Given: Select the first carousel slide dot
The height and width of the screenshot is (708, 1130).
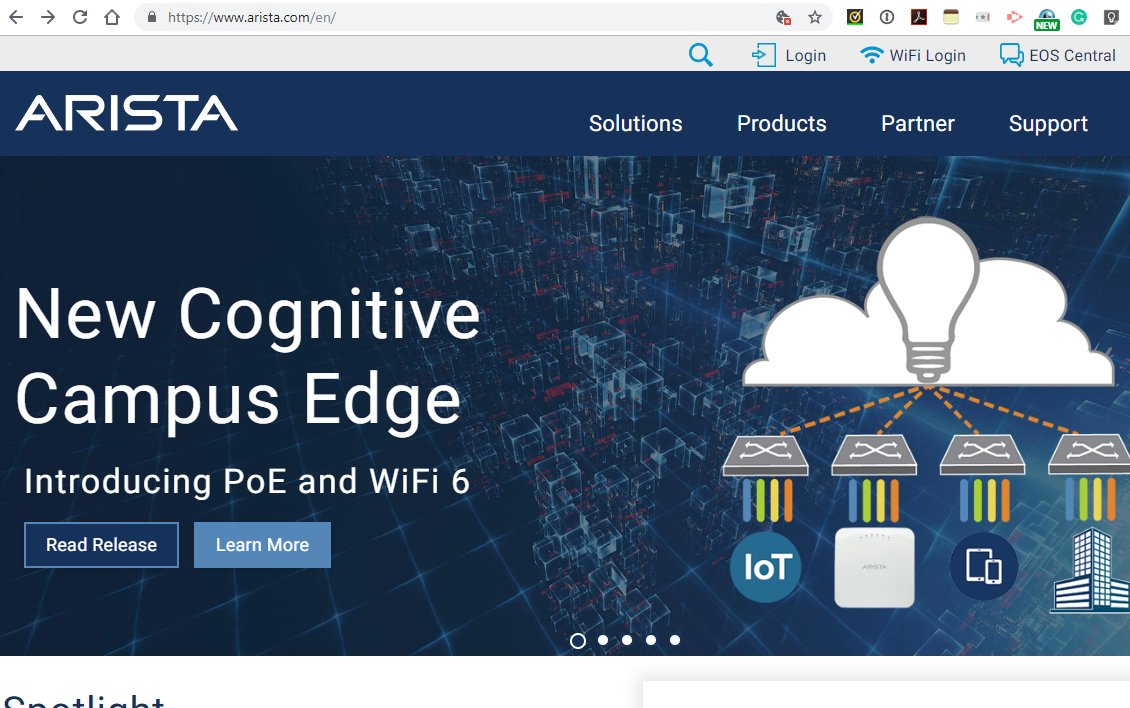Looking at the screenshot, I should 578,640.
